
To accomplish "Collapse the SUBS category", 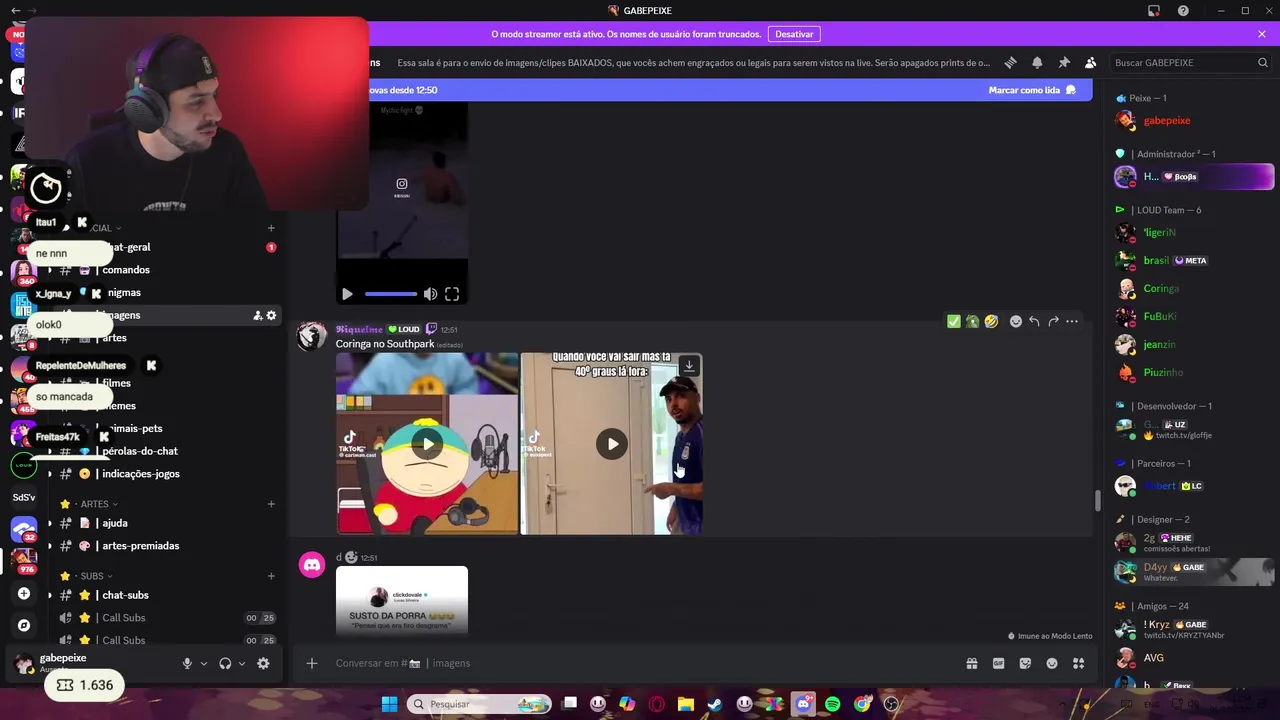I will pos(92,576).
